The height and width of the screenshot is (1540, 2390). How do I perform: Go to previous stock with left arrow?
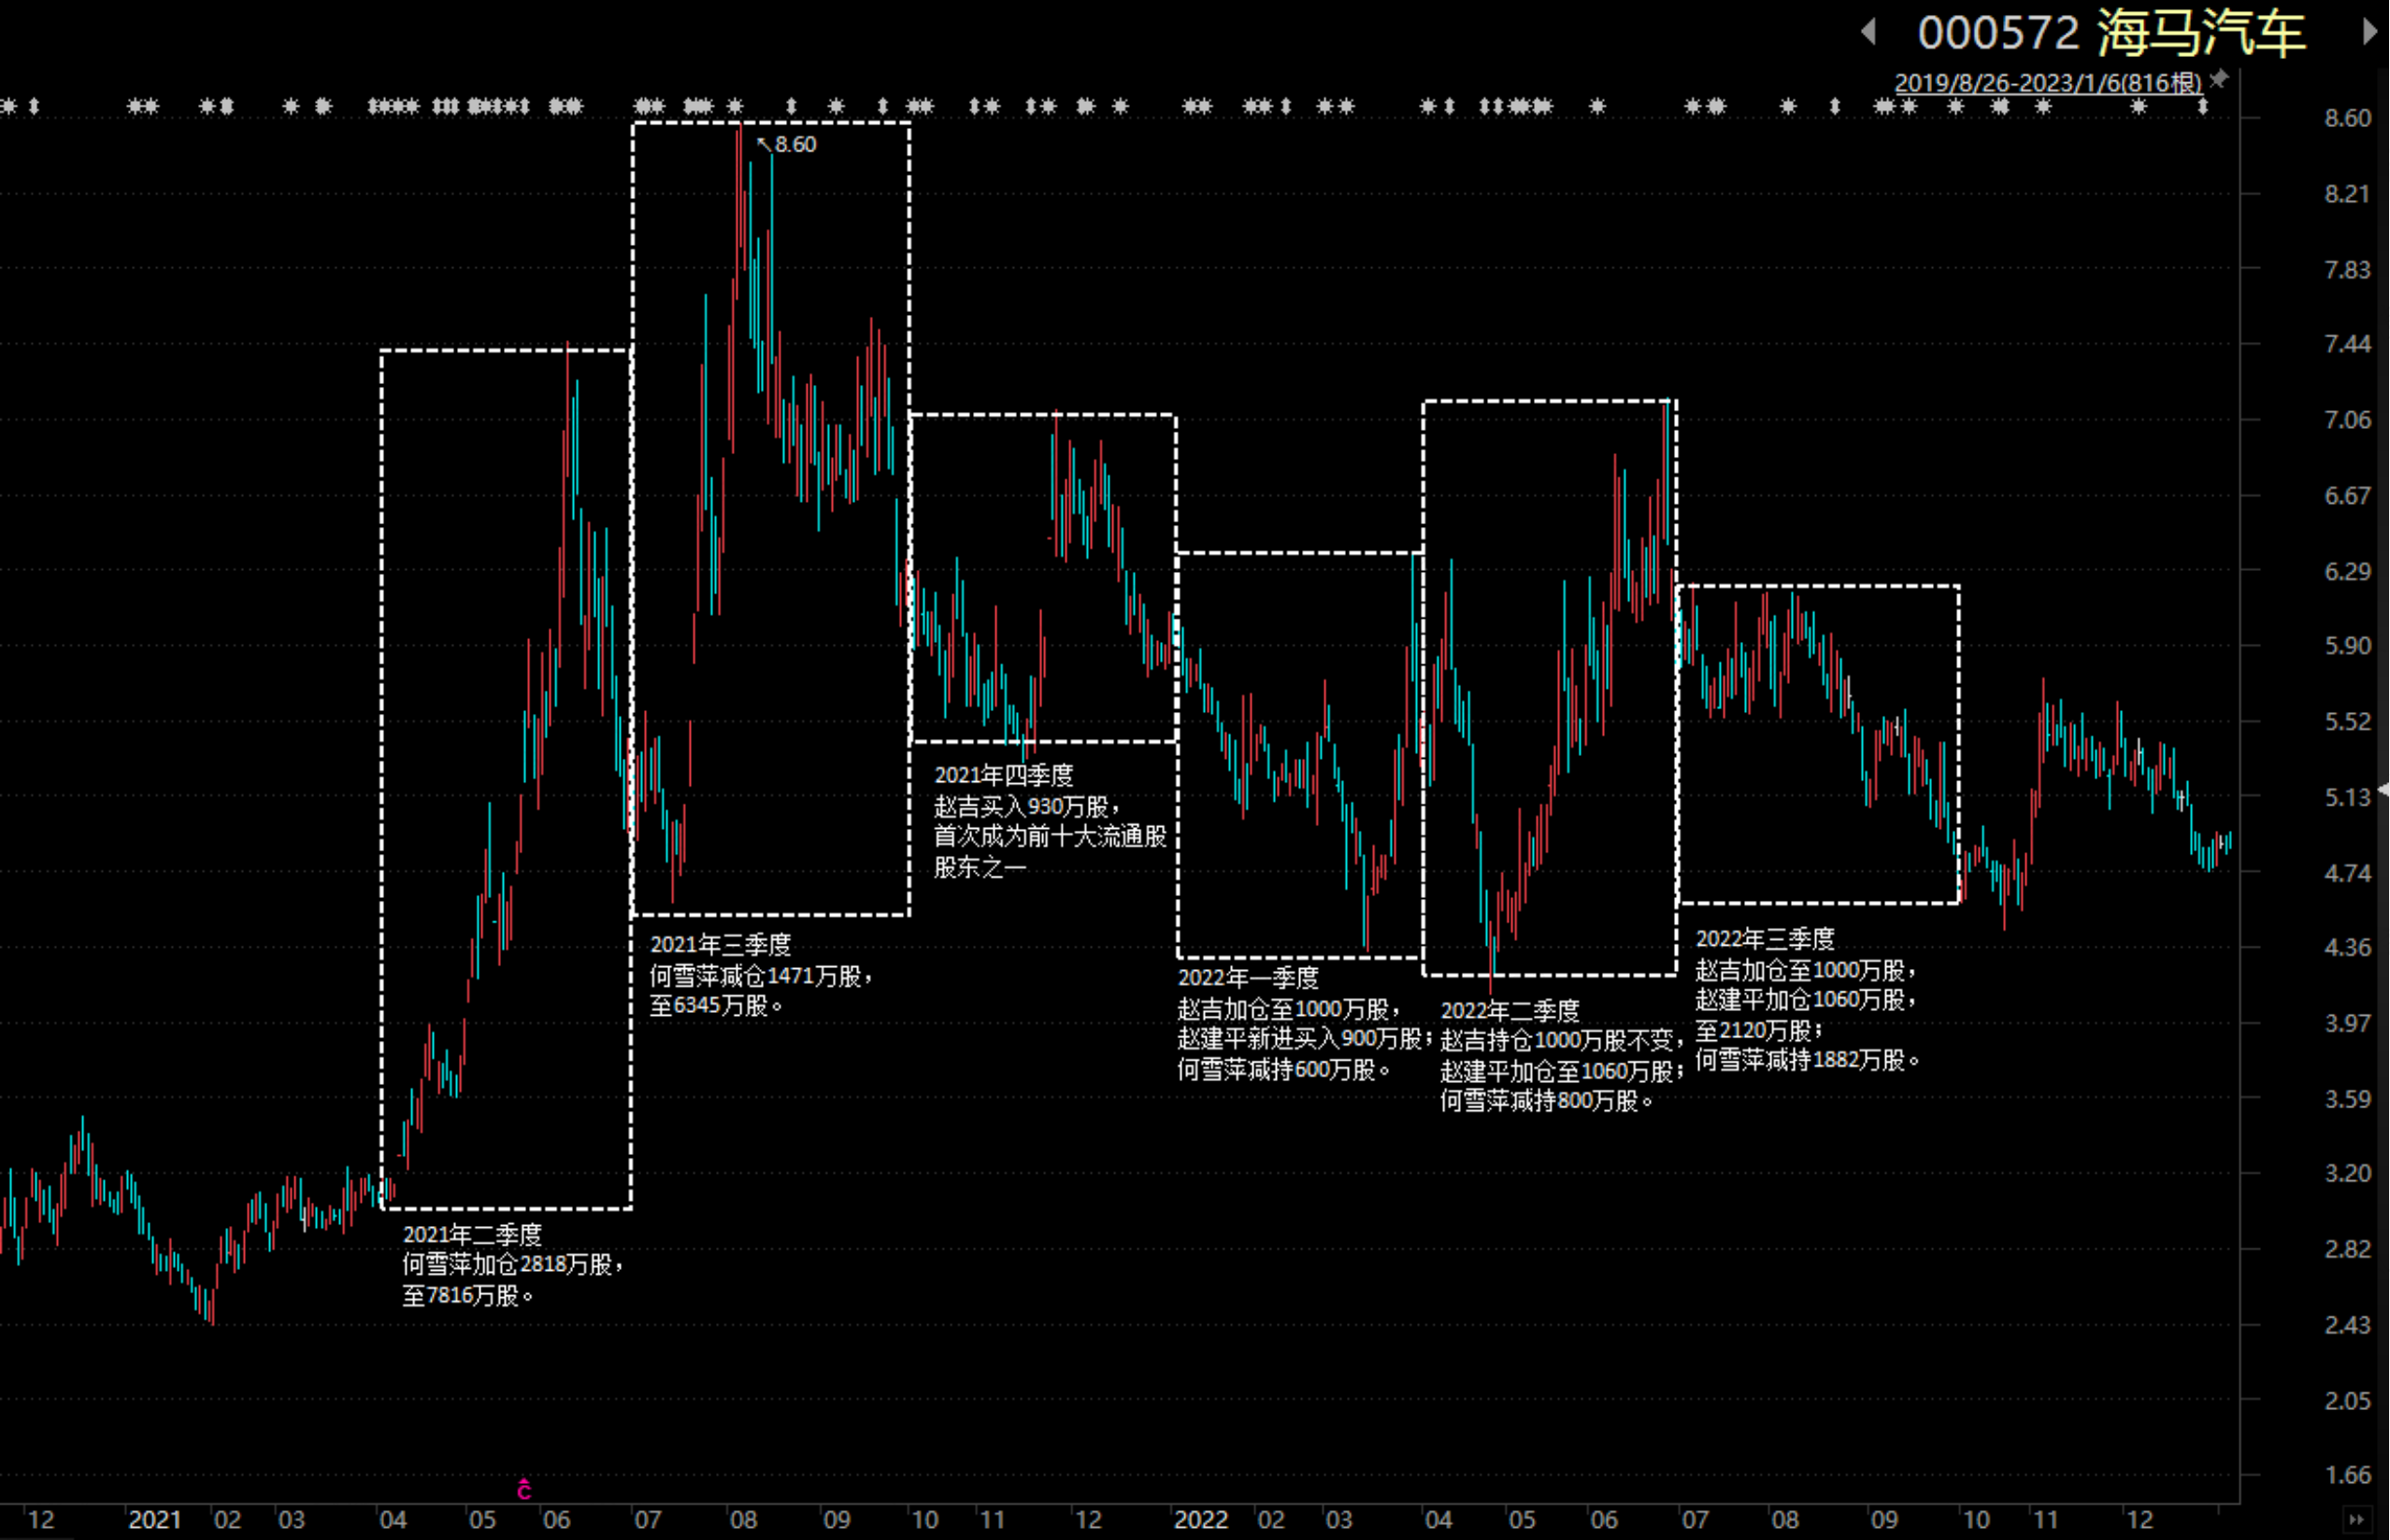click(x=1868, y=32)
